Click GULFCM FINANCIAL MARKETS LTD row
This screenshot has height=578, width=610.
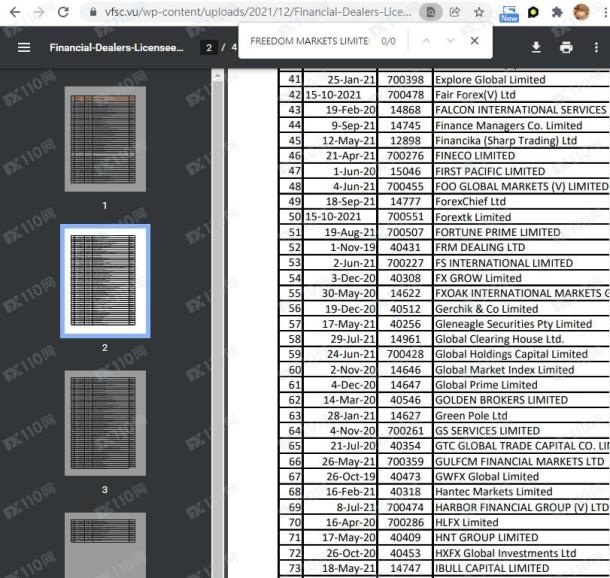(444, 461)
